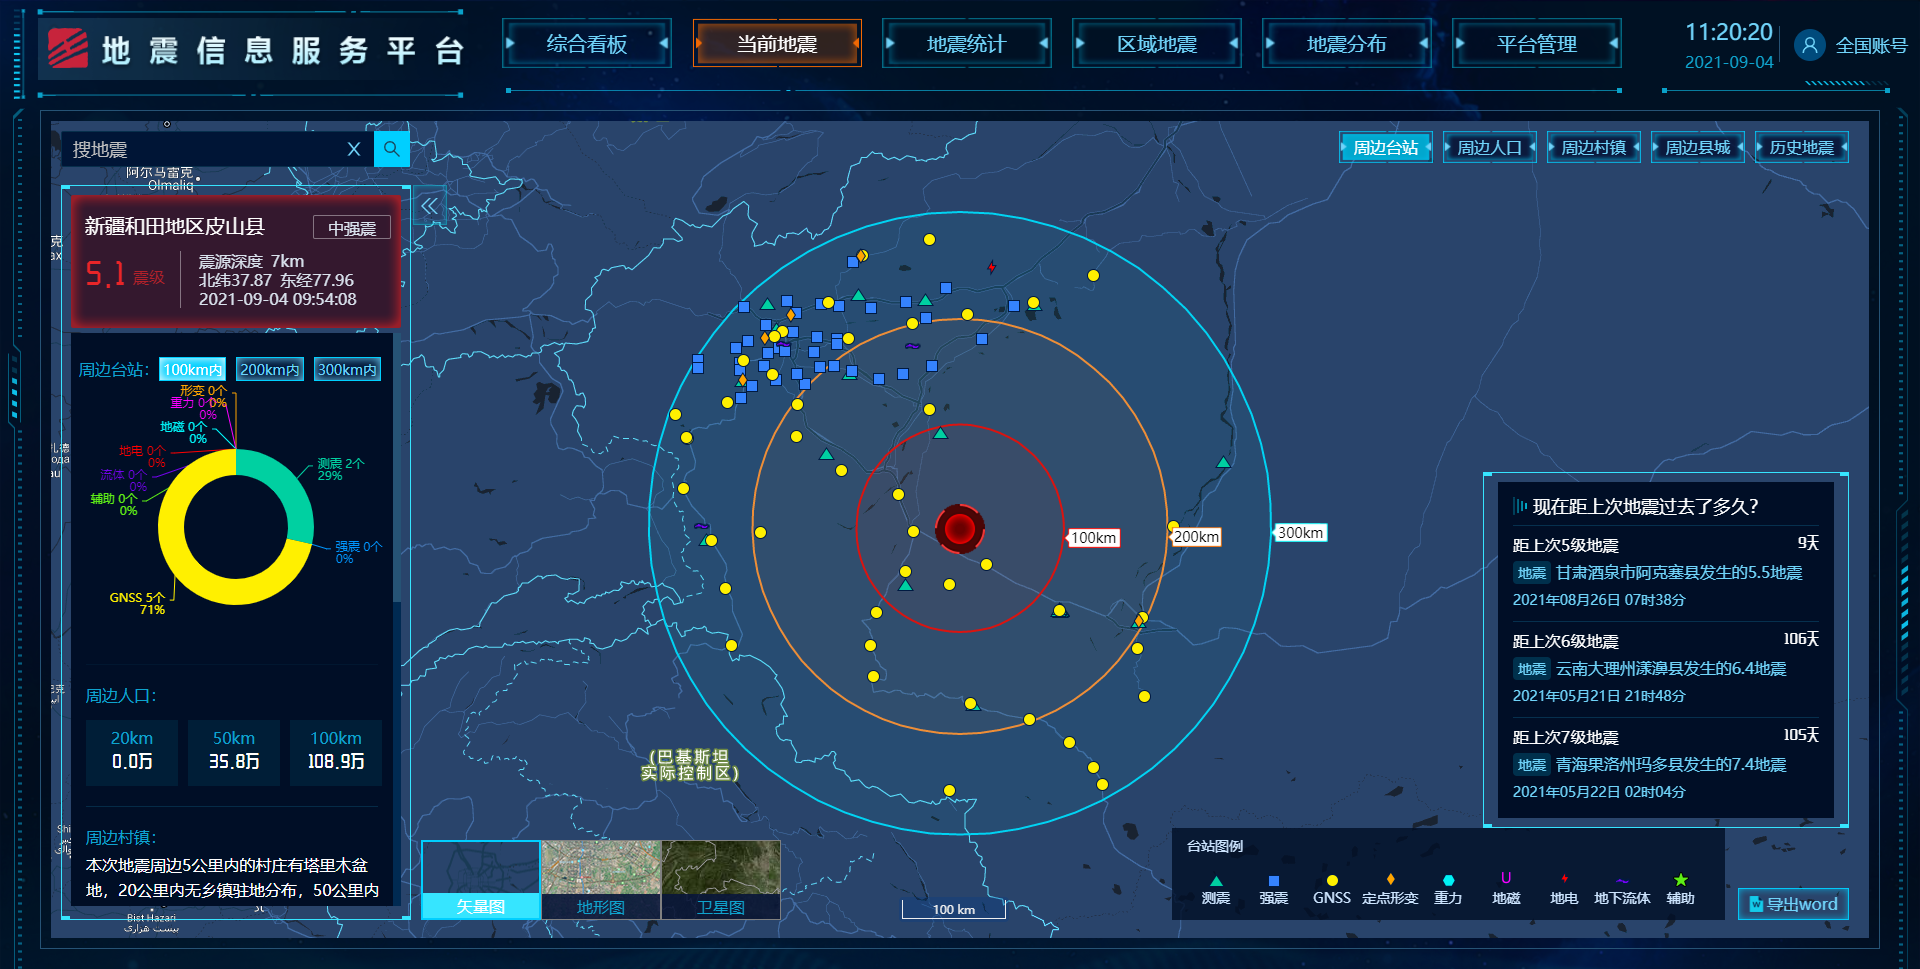
Task: Click the 导出word export button
Action: [1793, 904]
